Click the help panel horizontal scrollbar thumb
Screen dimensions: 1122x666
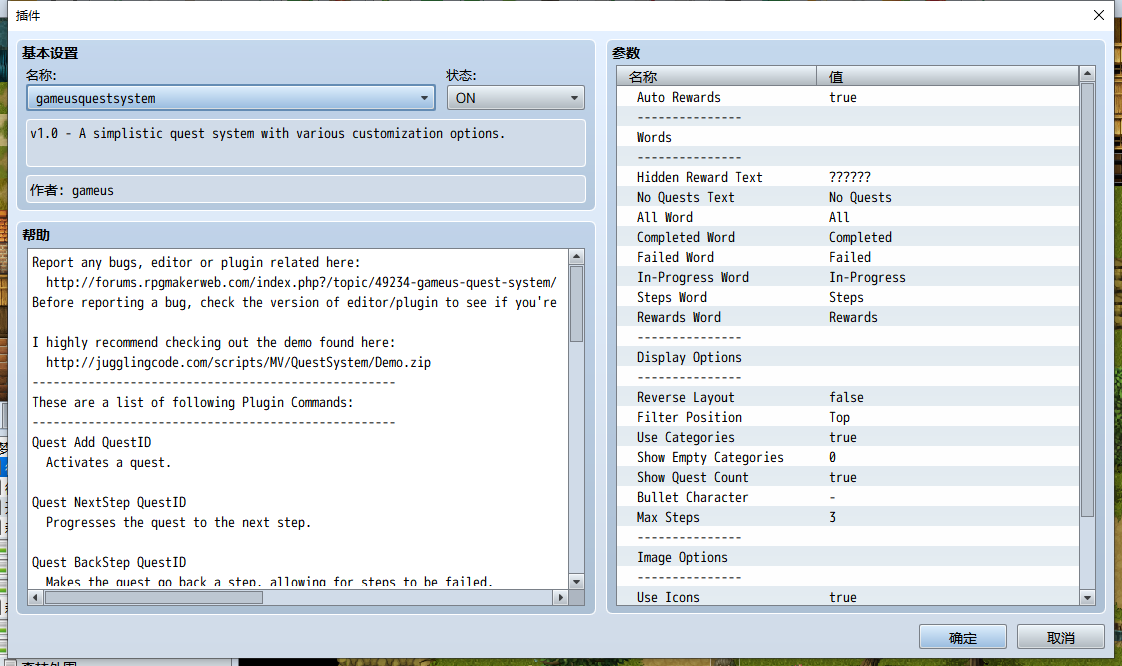[x=153, y=597]
